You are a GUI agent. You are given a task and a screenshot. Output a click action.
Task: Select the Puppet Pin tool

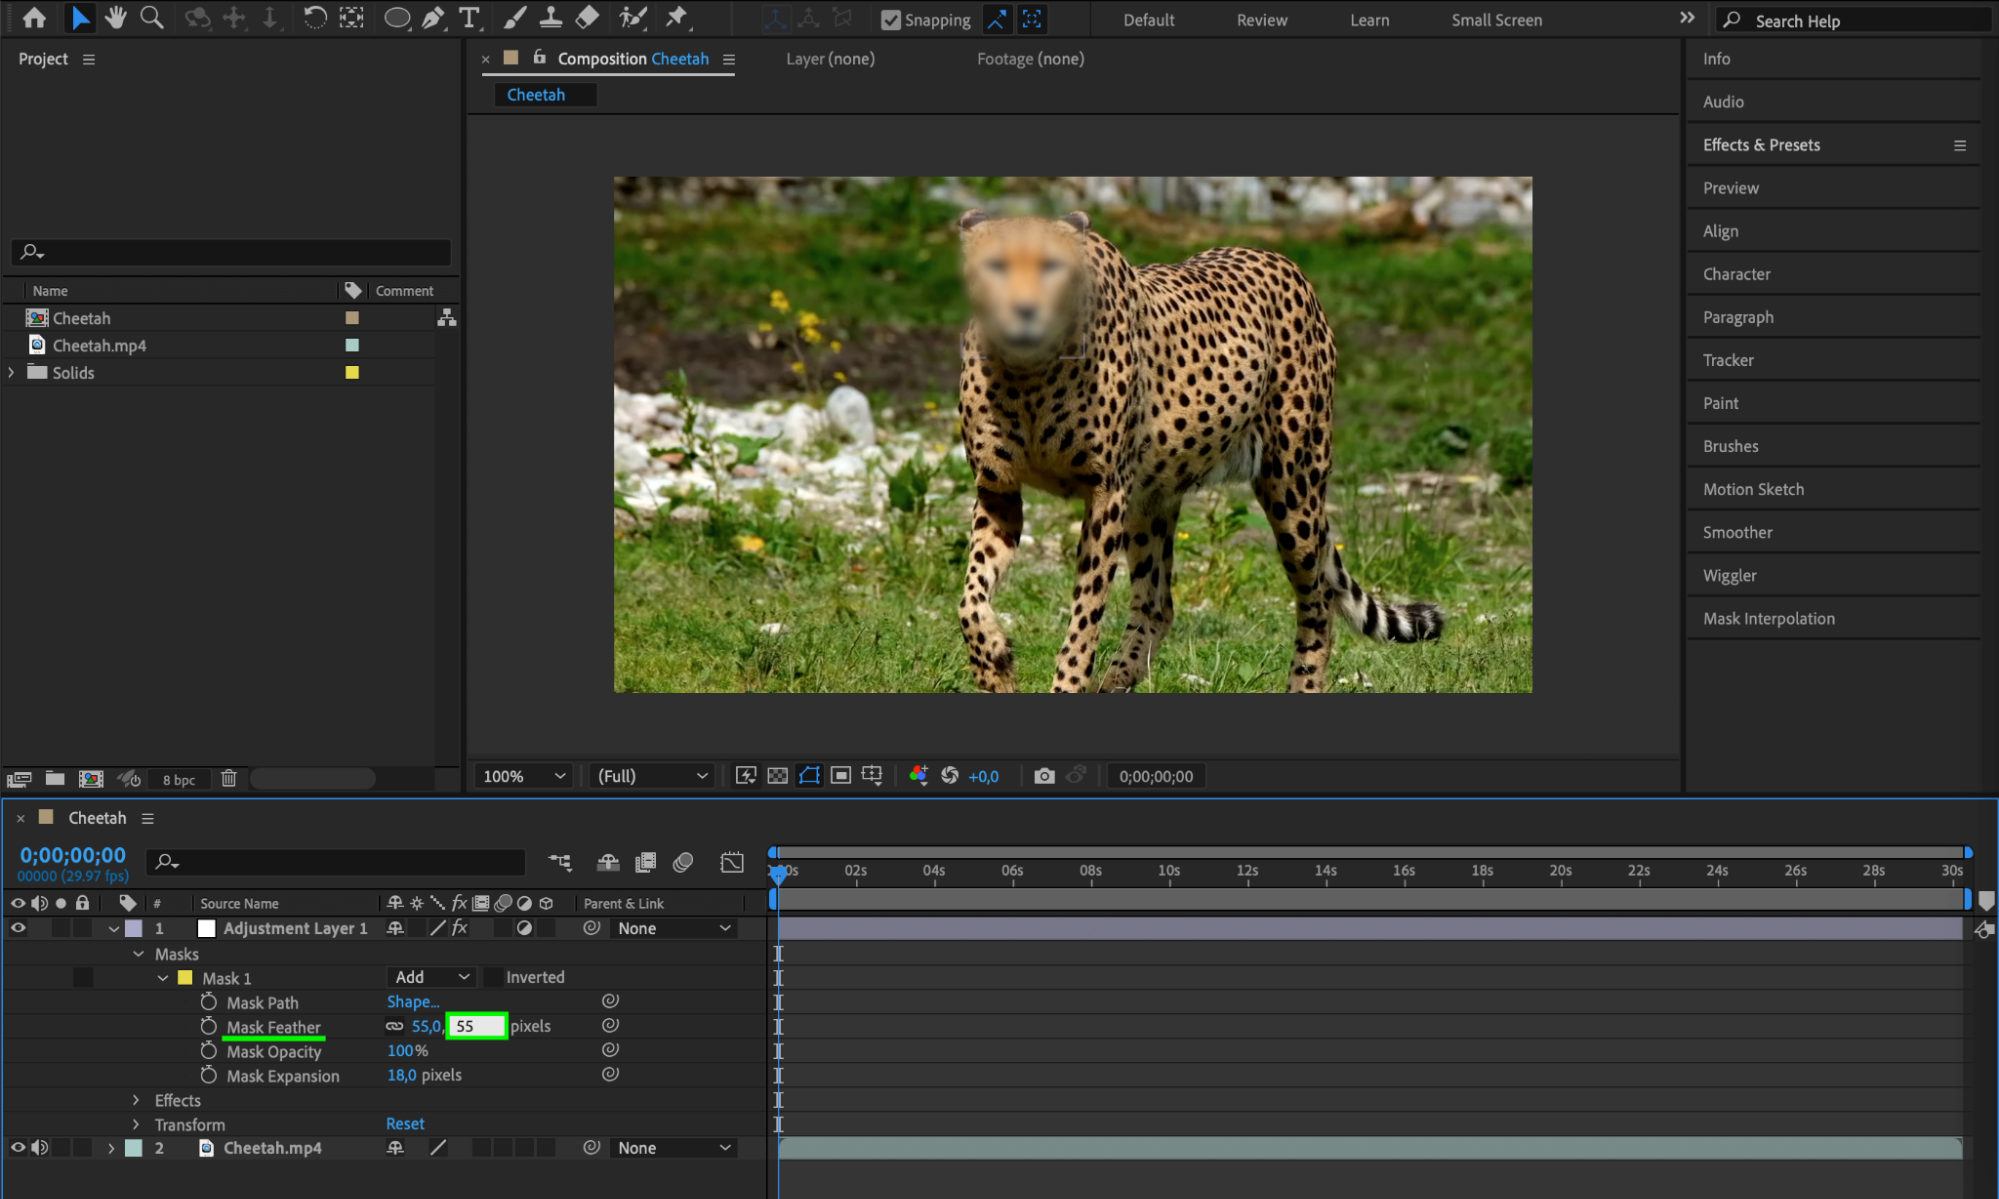click(x=677, y=17)
